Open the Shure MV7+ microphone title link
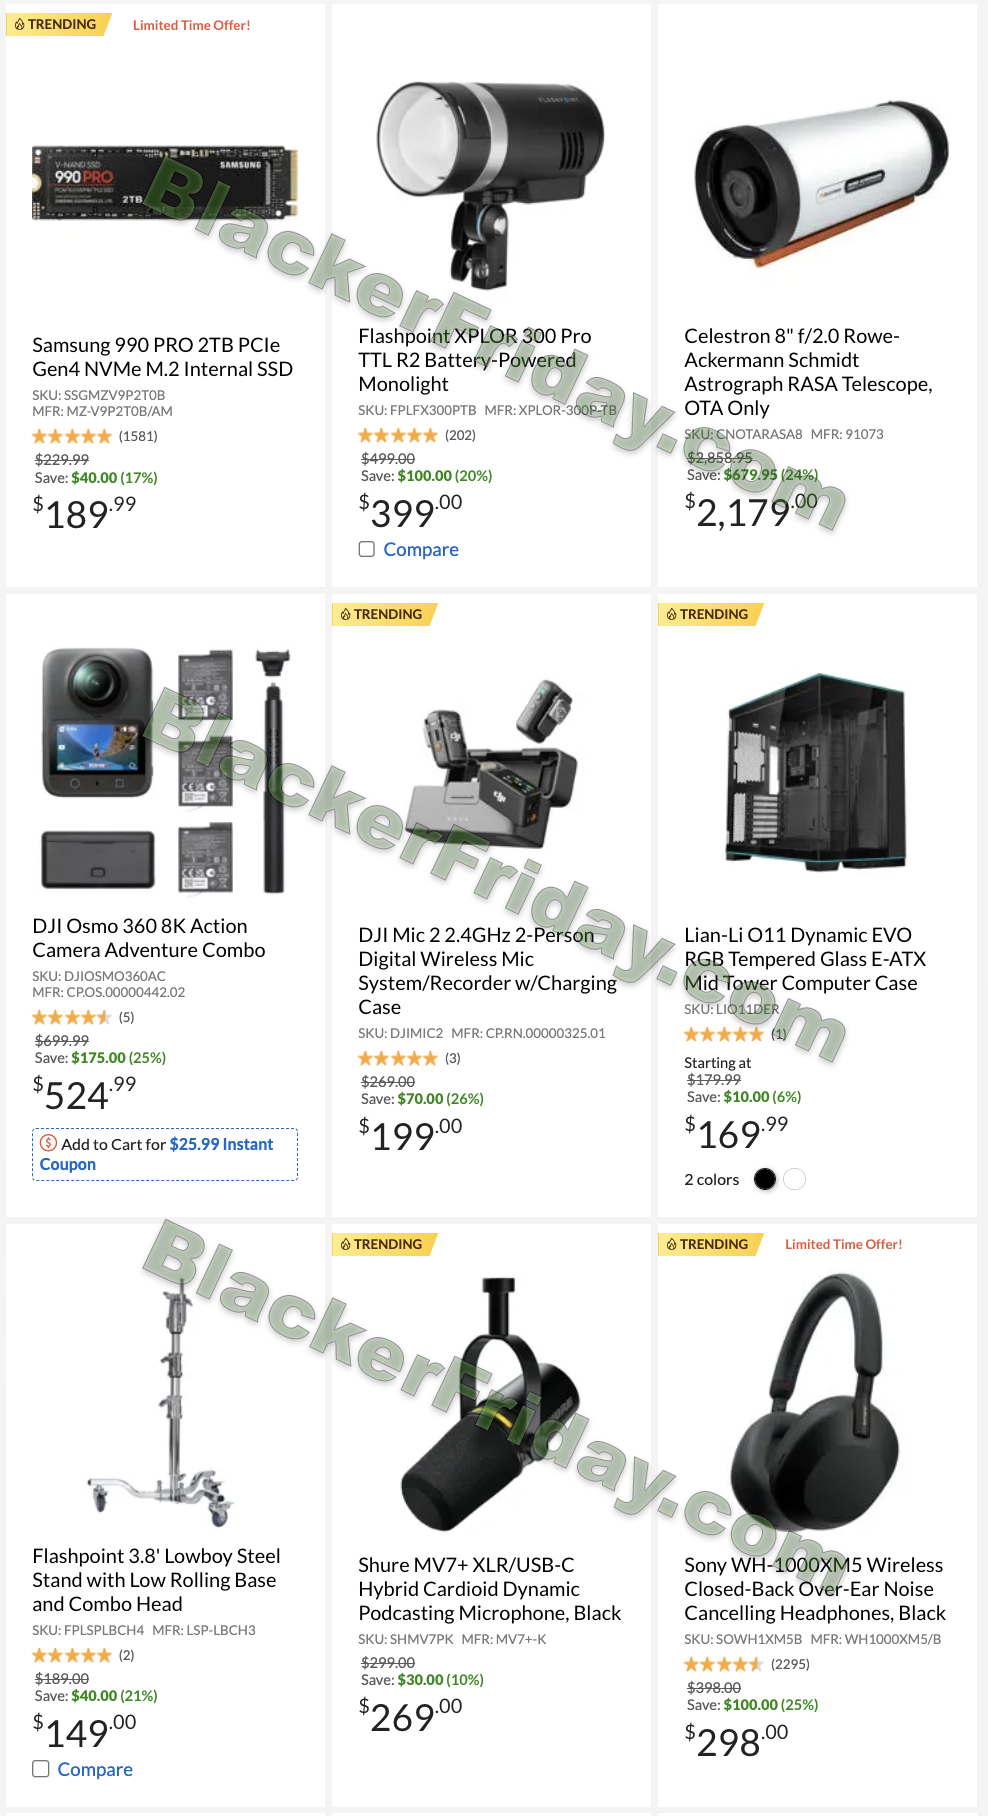The height and width of the screenshot is (1816, 988). coord(490,1589)
